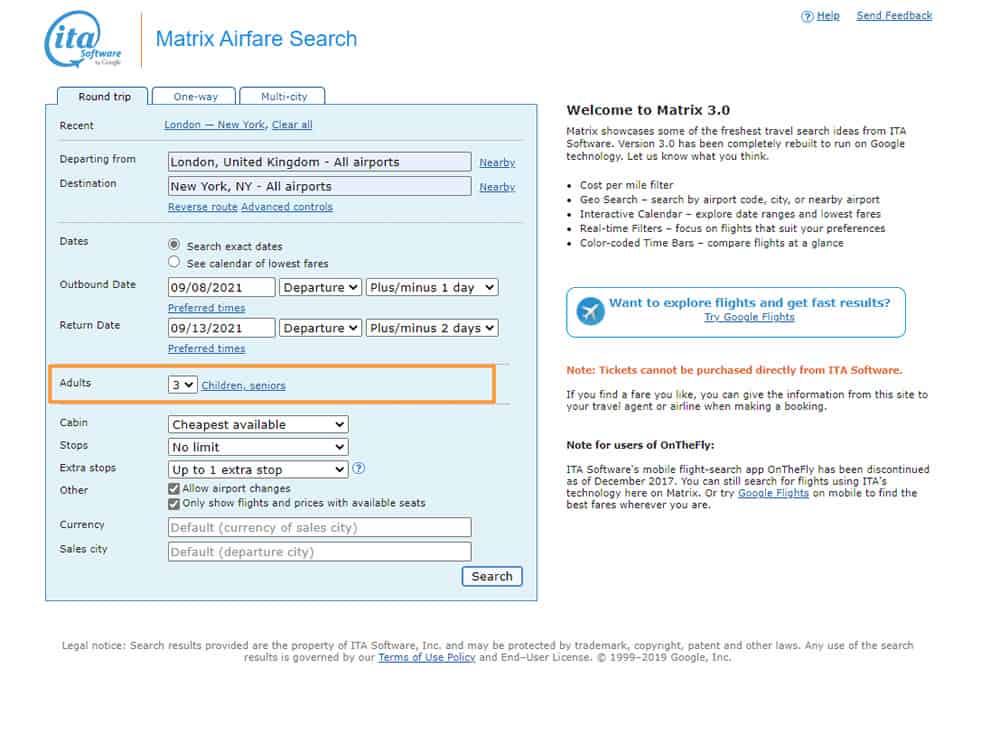Open Google Flights link in OnTheFly note
Image resolution: width=1000 pixels, height=752 pixels.
tap(773, 493)
